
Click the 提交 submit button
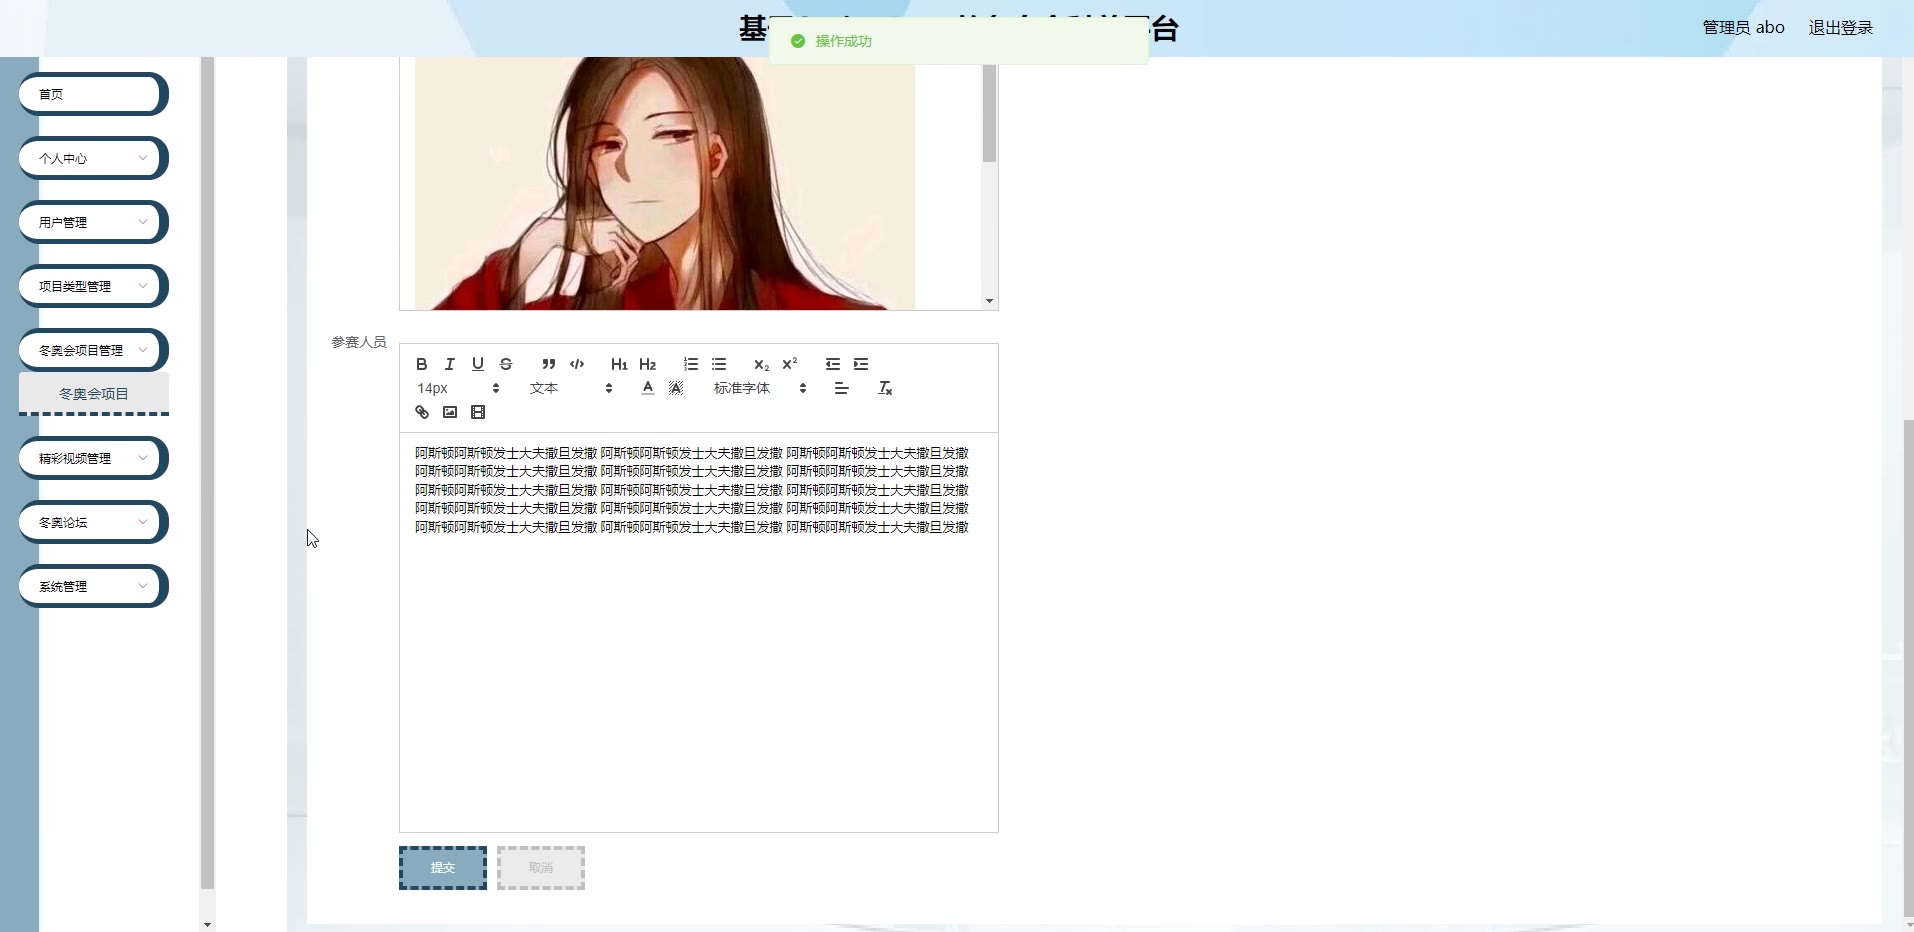[x=443, y=868]
